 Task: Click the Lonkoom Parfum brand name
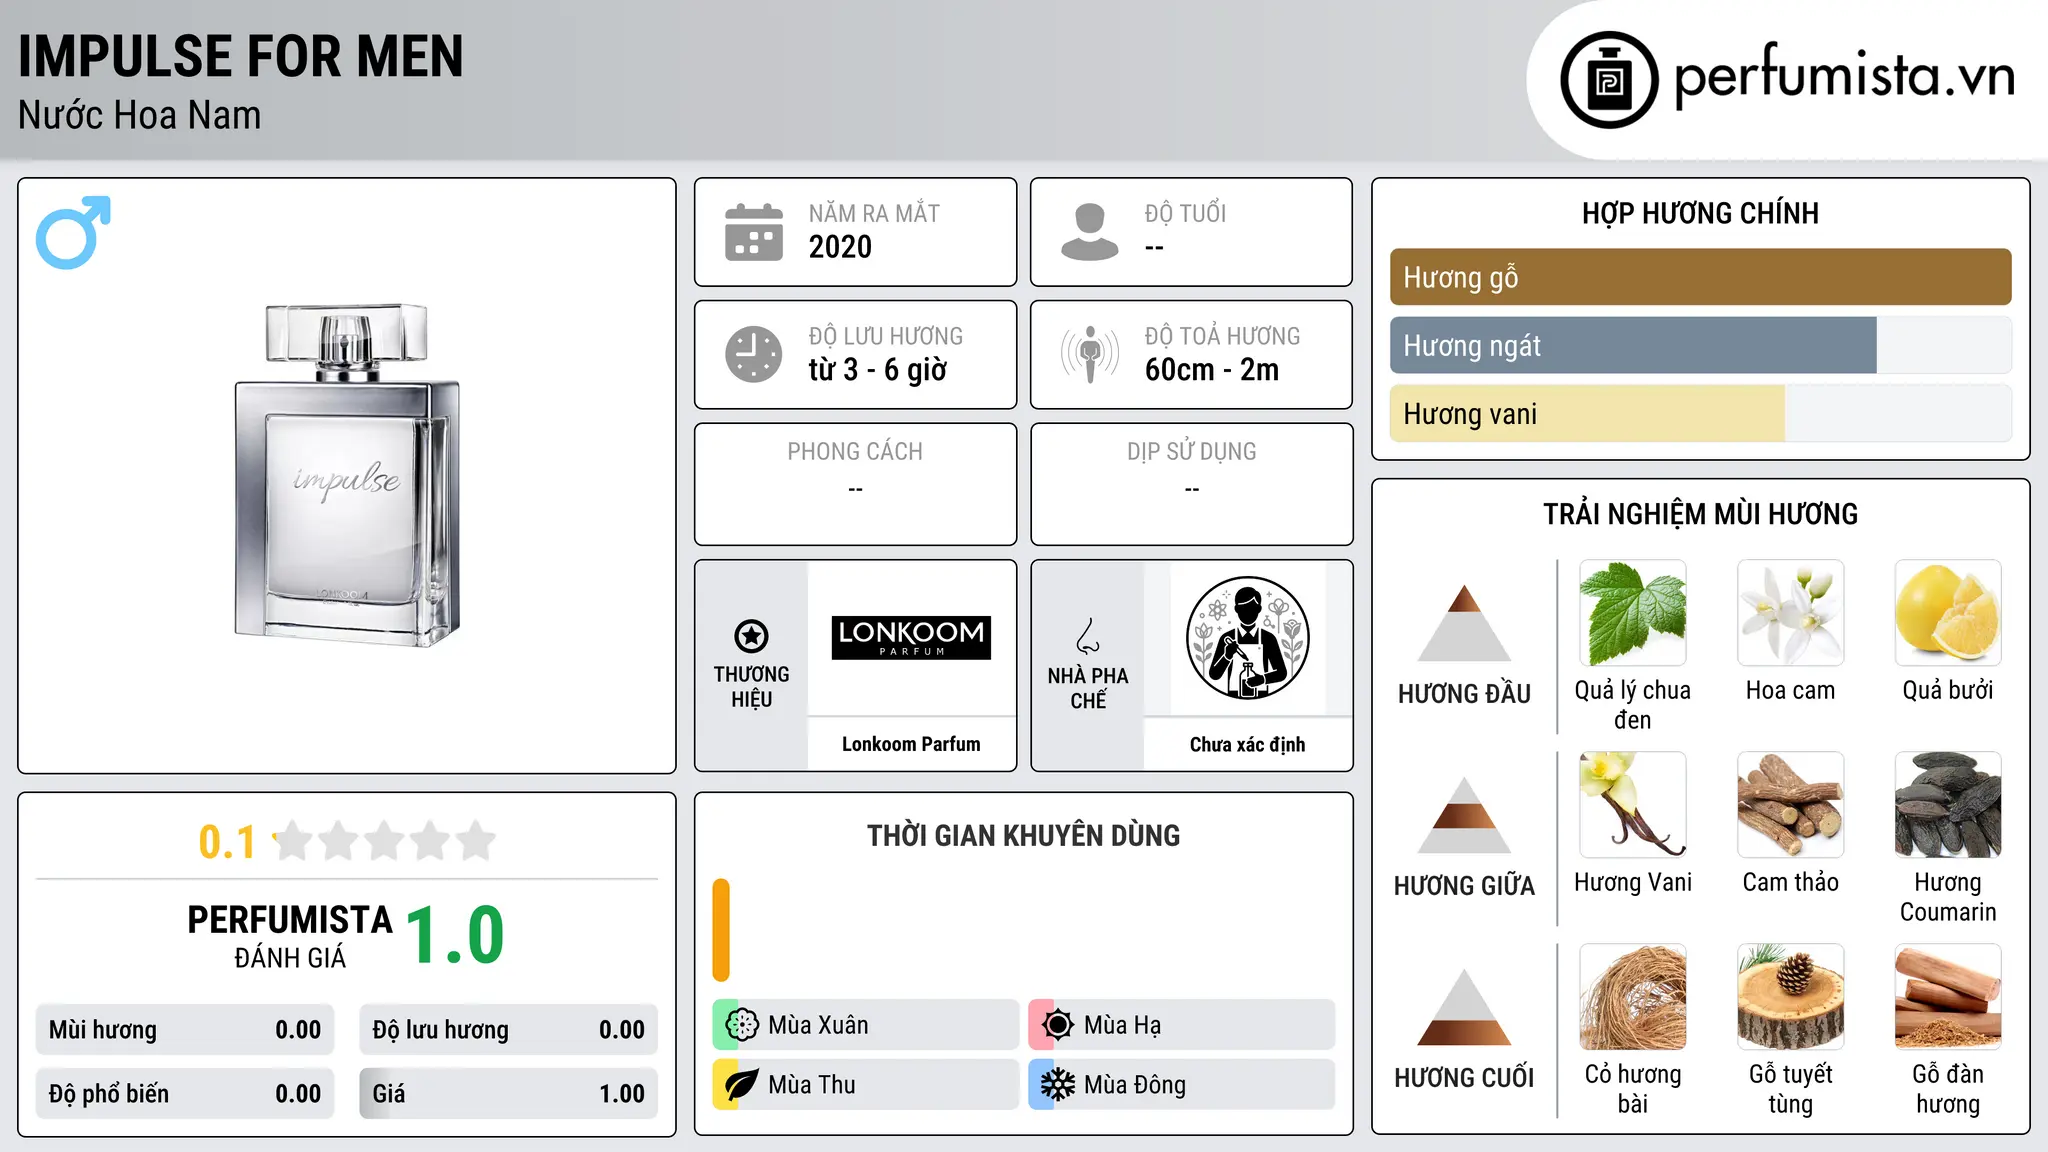click(911, 744)
